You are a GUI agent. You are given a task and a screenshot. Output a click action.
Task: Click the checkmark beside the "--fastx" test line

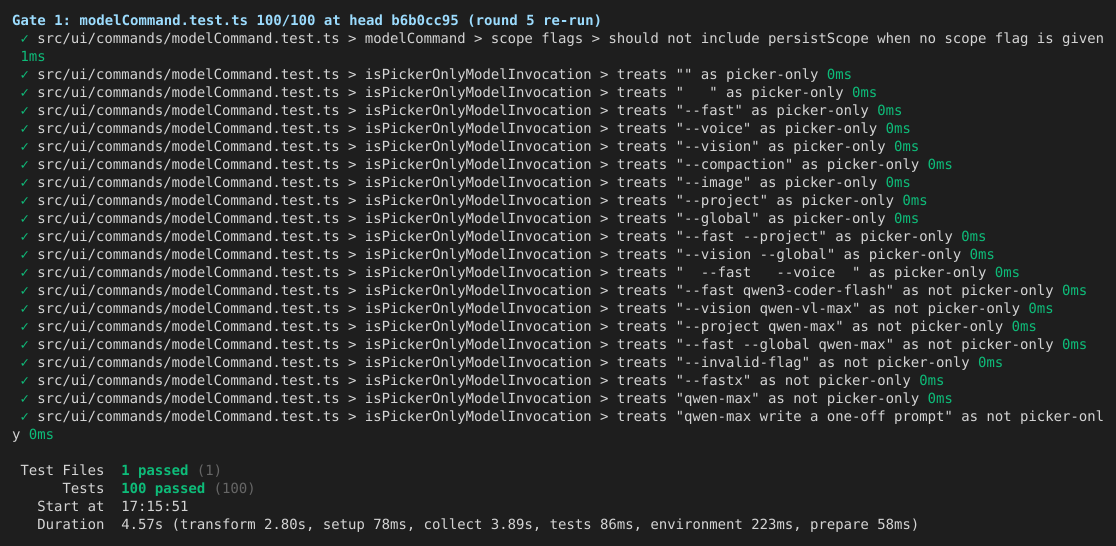click(x=25, y=381)
